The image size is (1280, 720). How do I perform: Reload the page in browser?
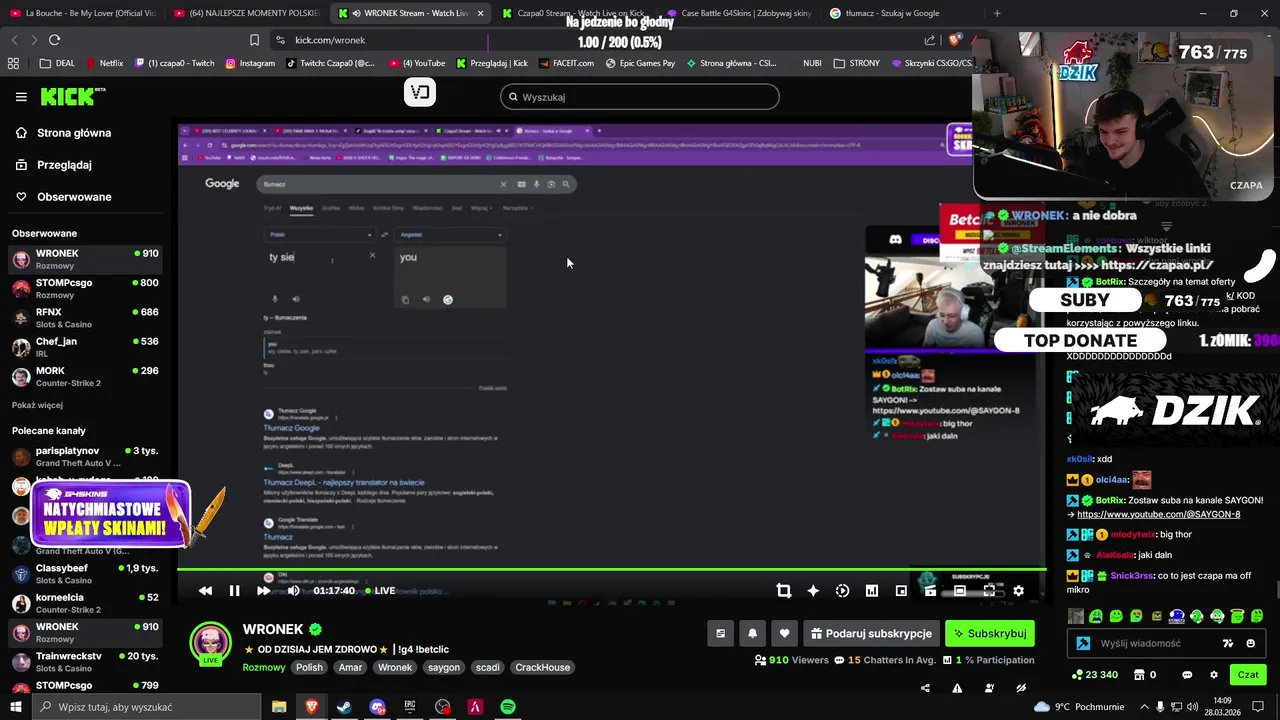coord(54,40)
